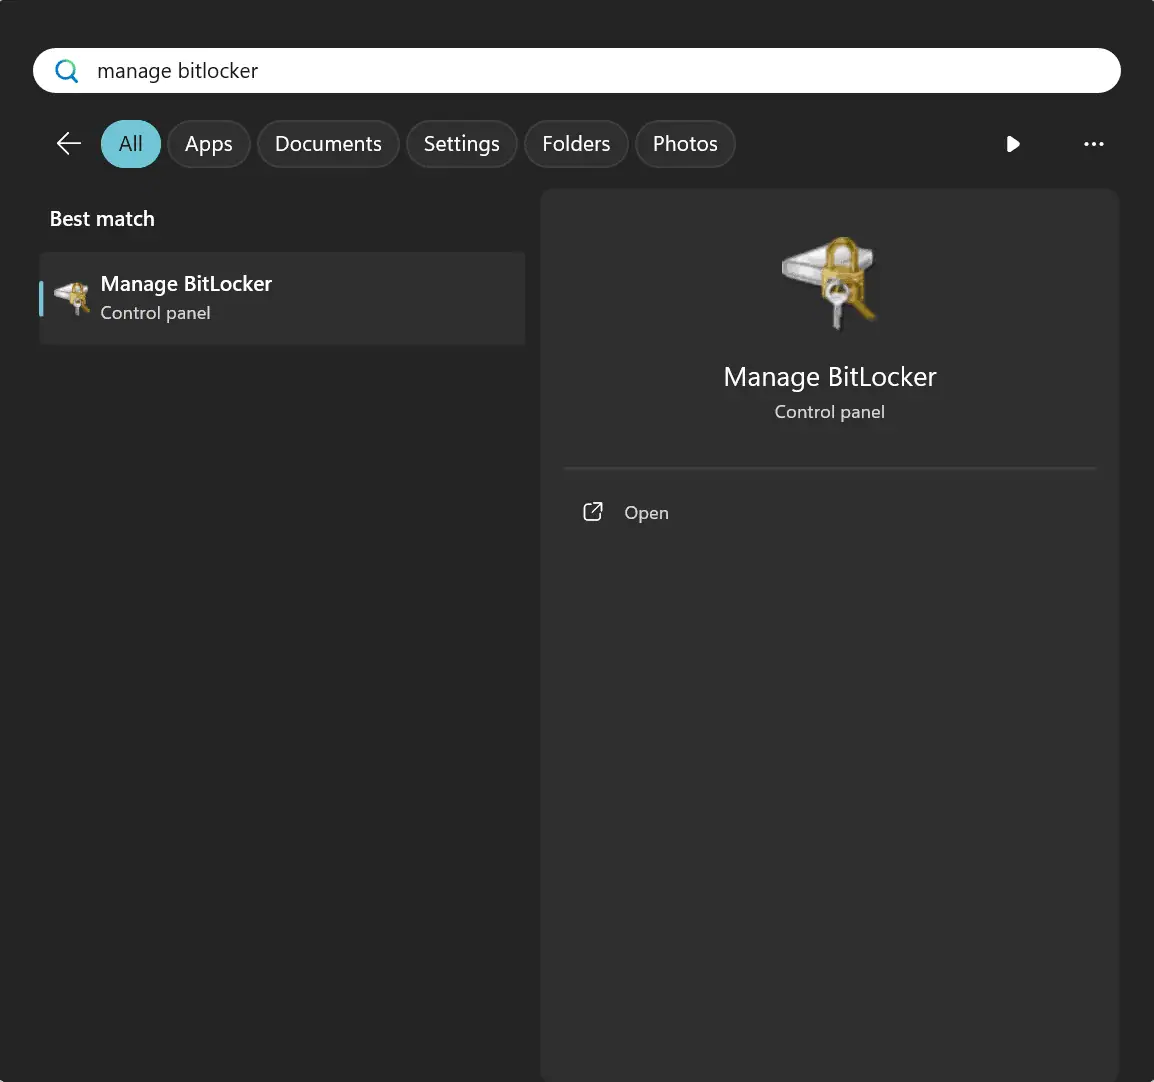
Task: Open the three-dot options menu
Action: coord(1093,144)
